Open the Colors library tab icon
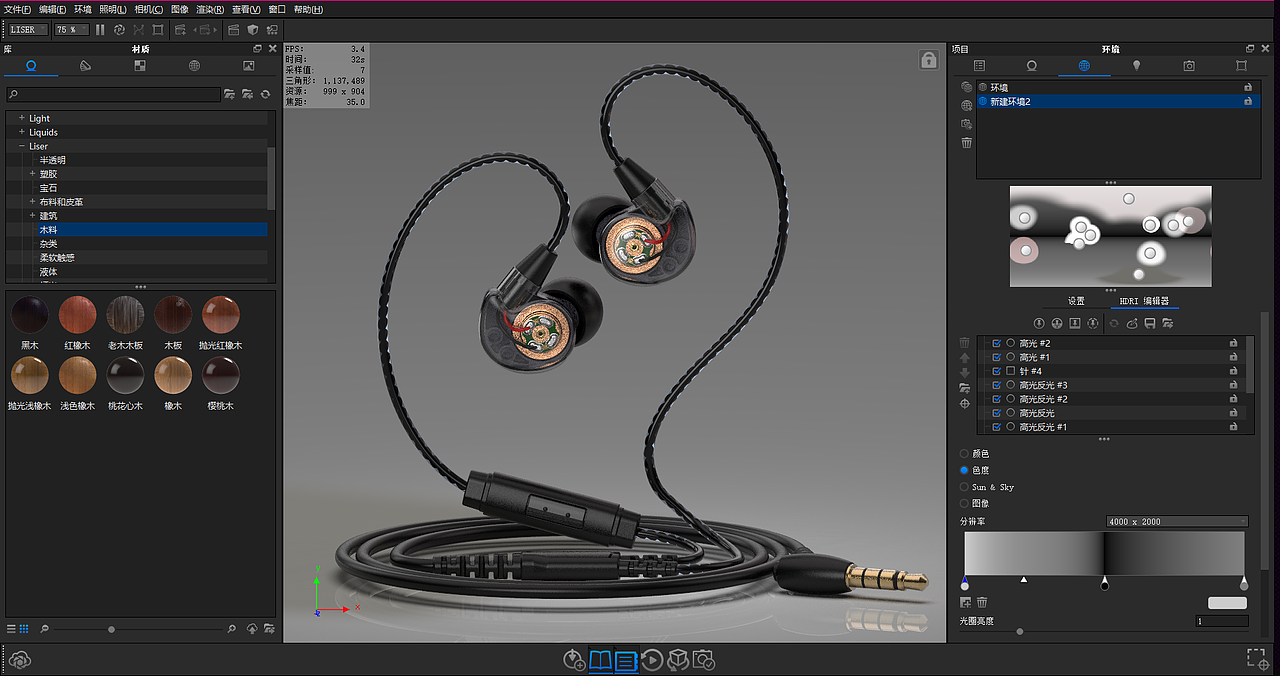The height and width of the screenshot is (676, 1280). tap(85, 66)
